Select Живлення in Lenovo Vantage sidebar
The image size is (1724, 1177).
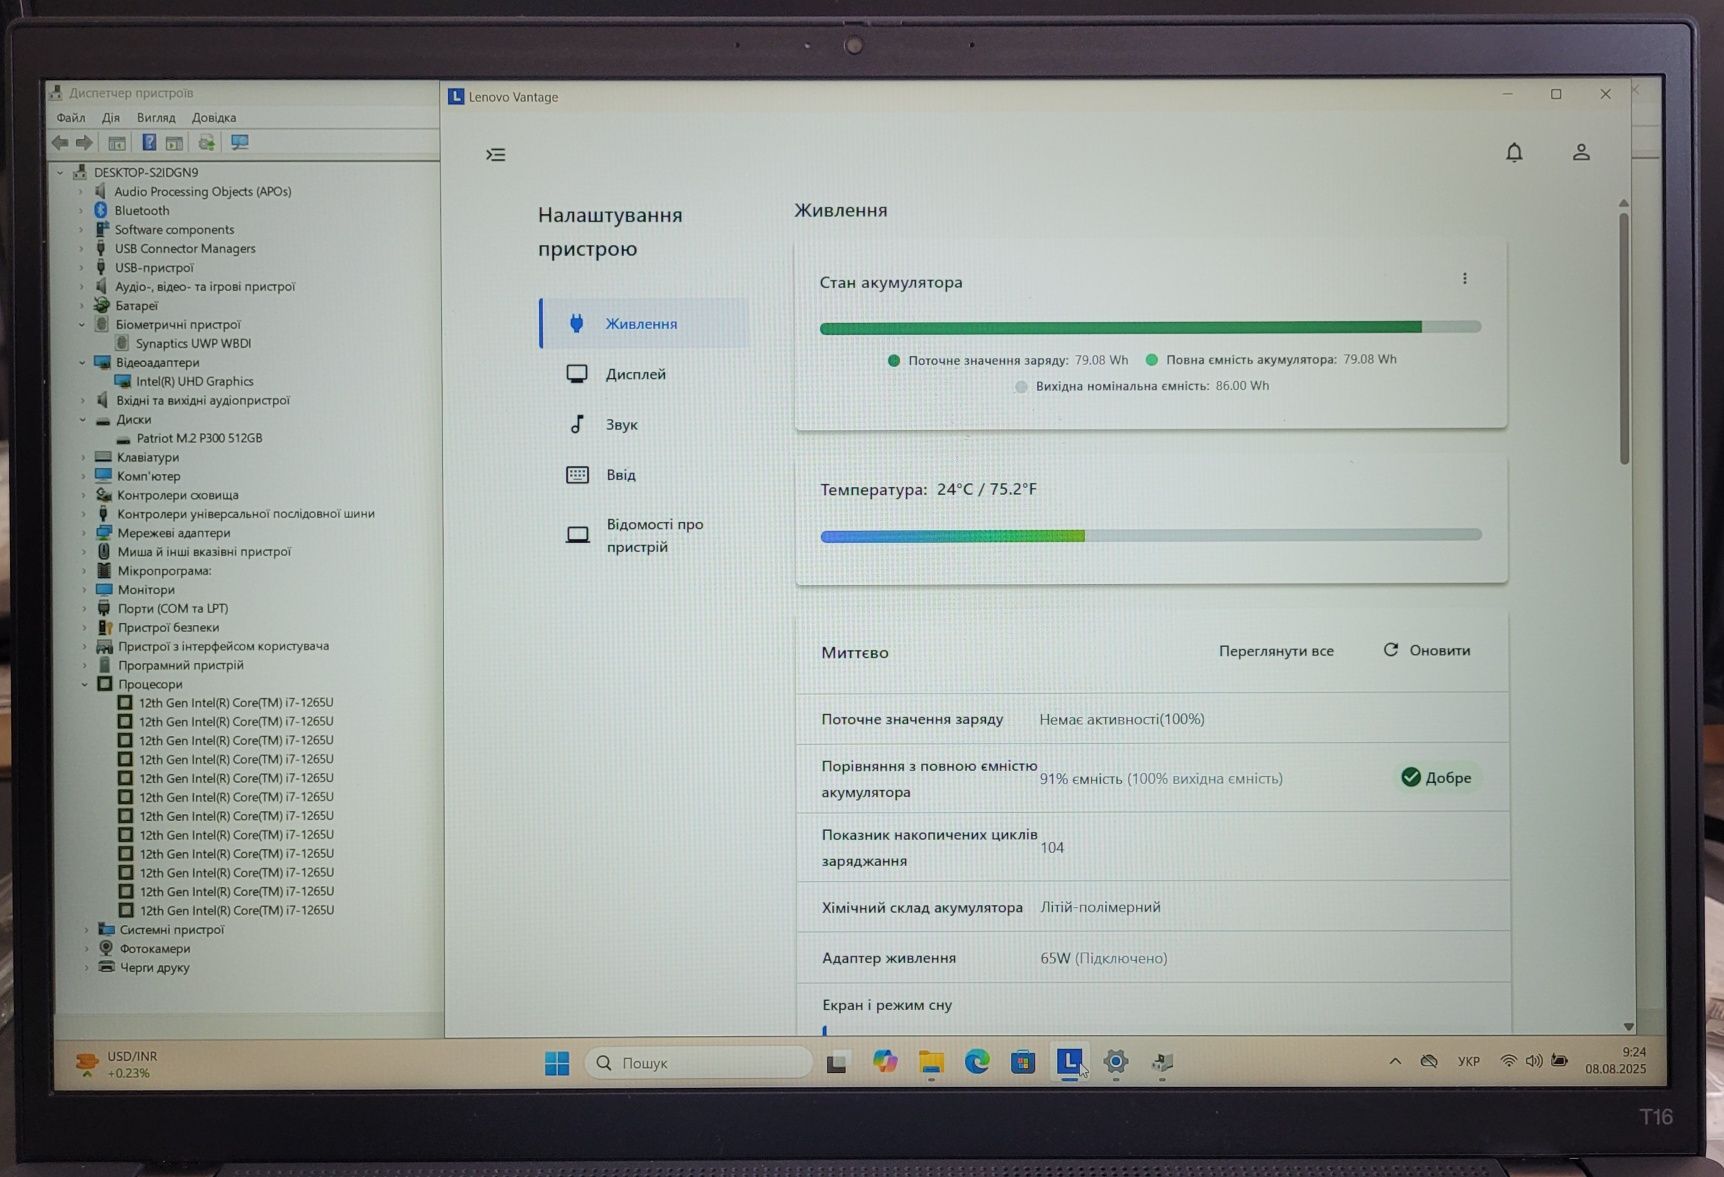643,323
